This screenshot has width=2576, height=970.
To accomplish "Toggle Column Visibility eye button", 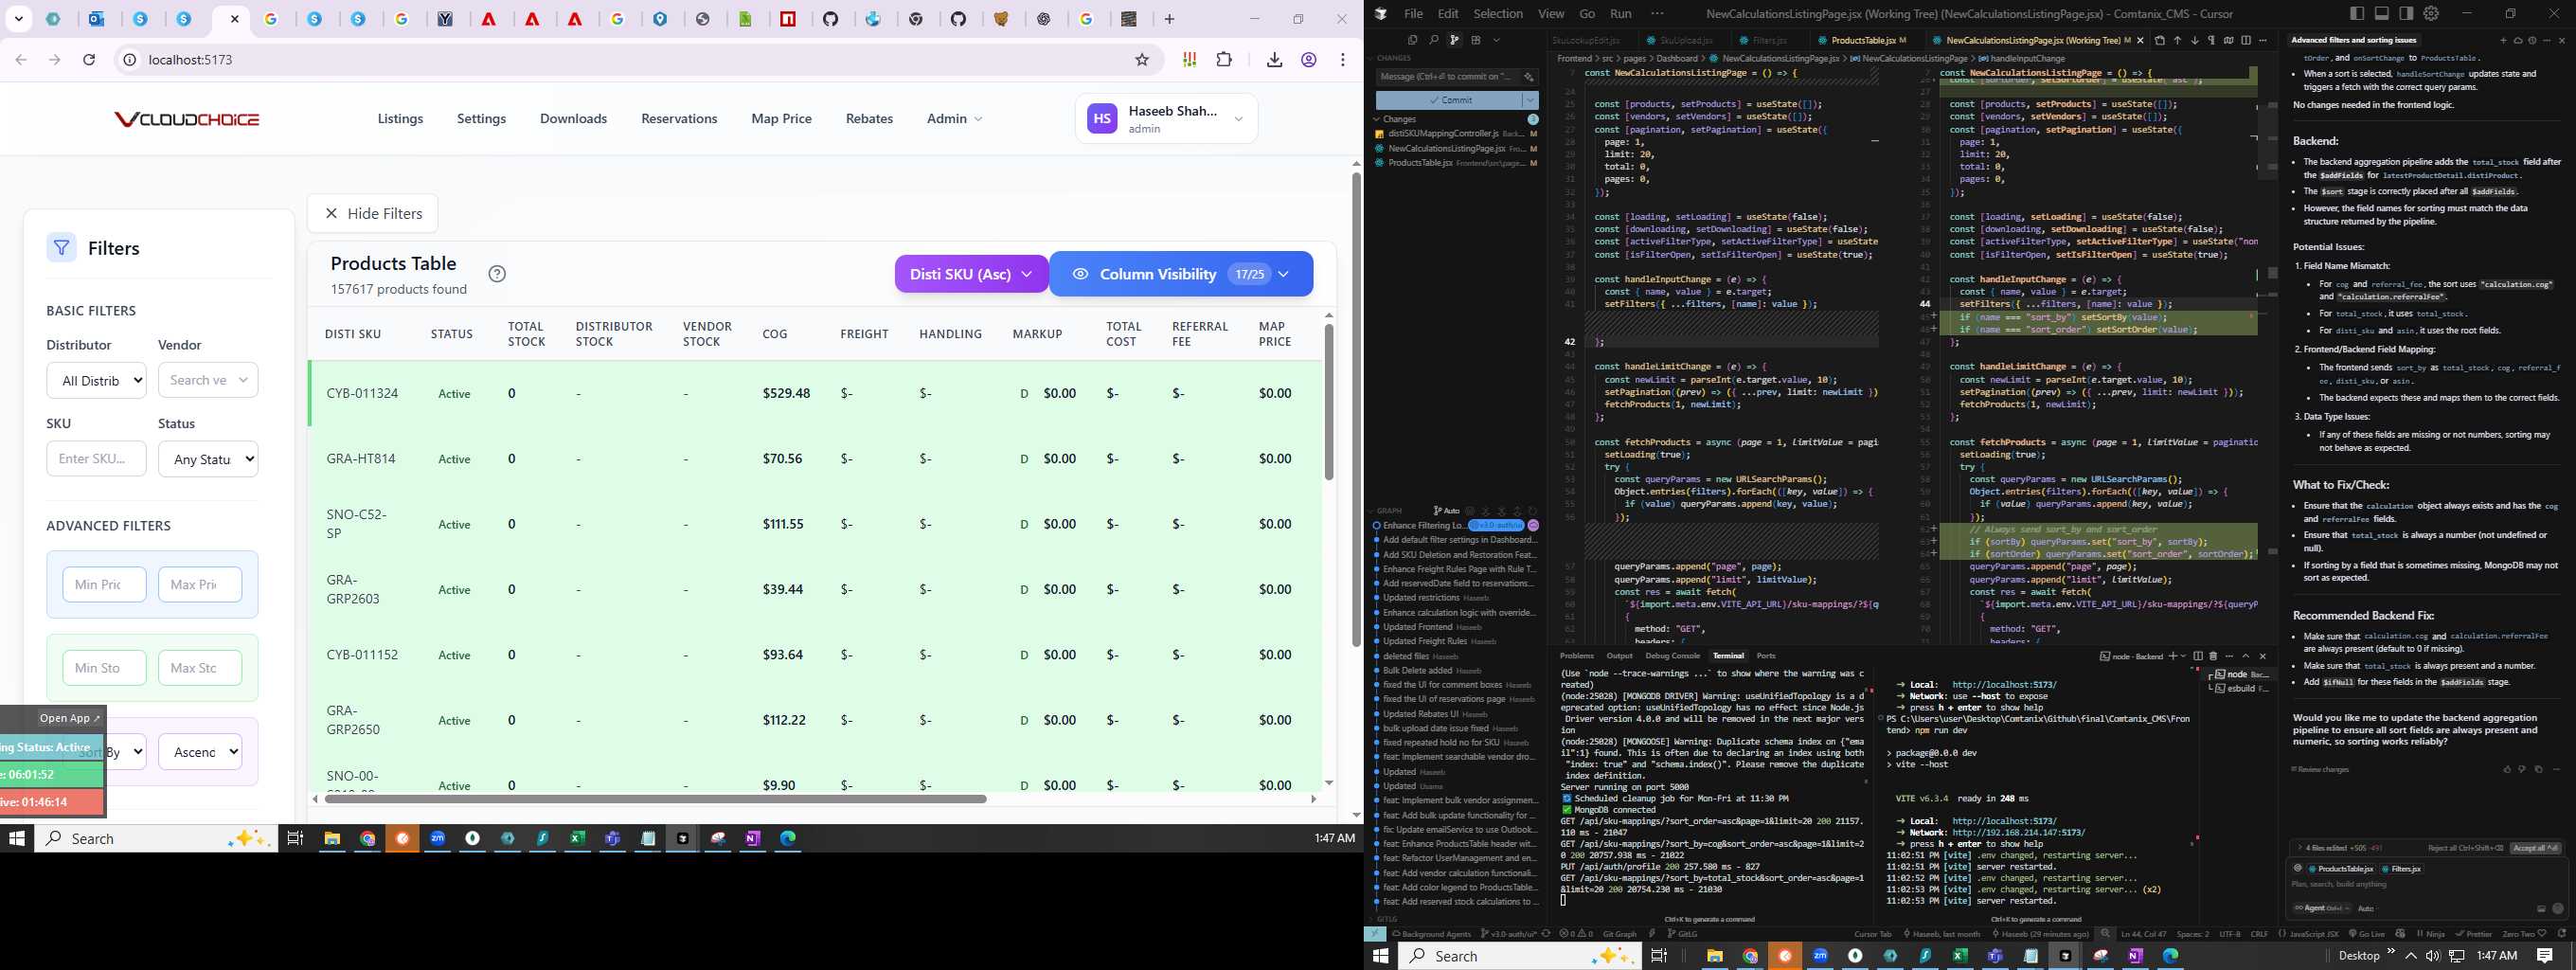I will (x=1181, y=274).
